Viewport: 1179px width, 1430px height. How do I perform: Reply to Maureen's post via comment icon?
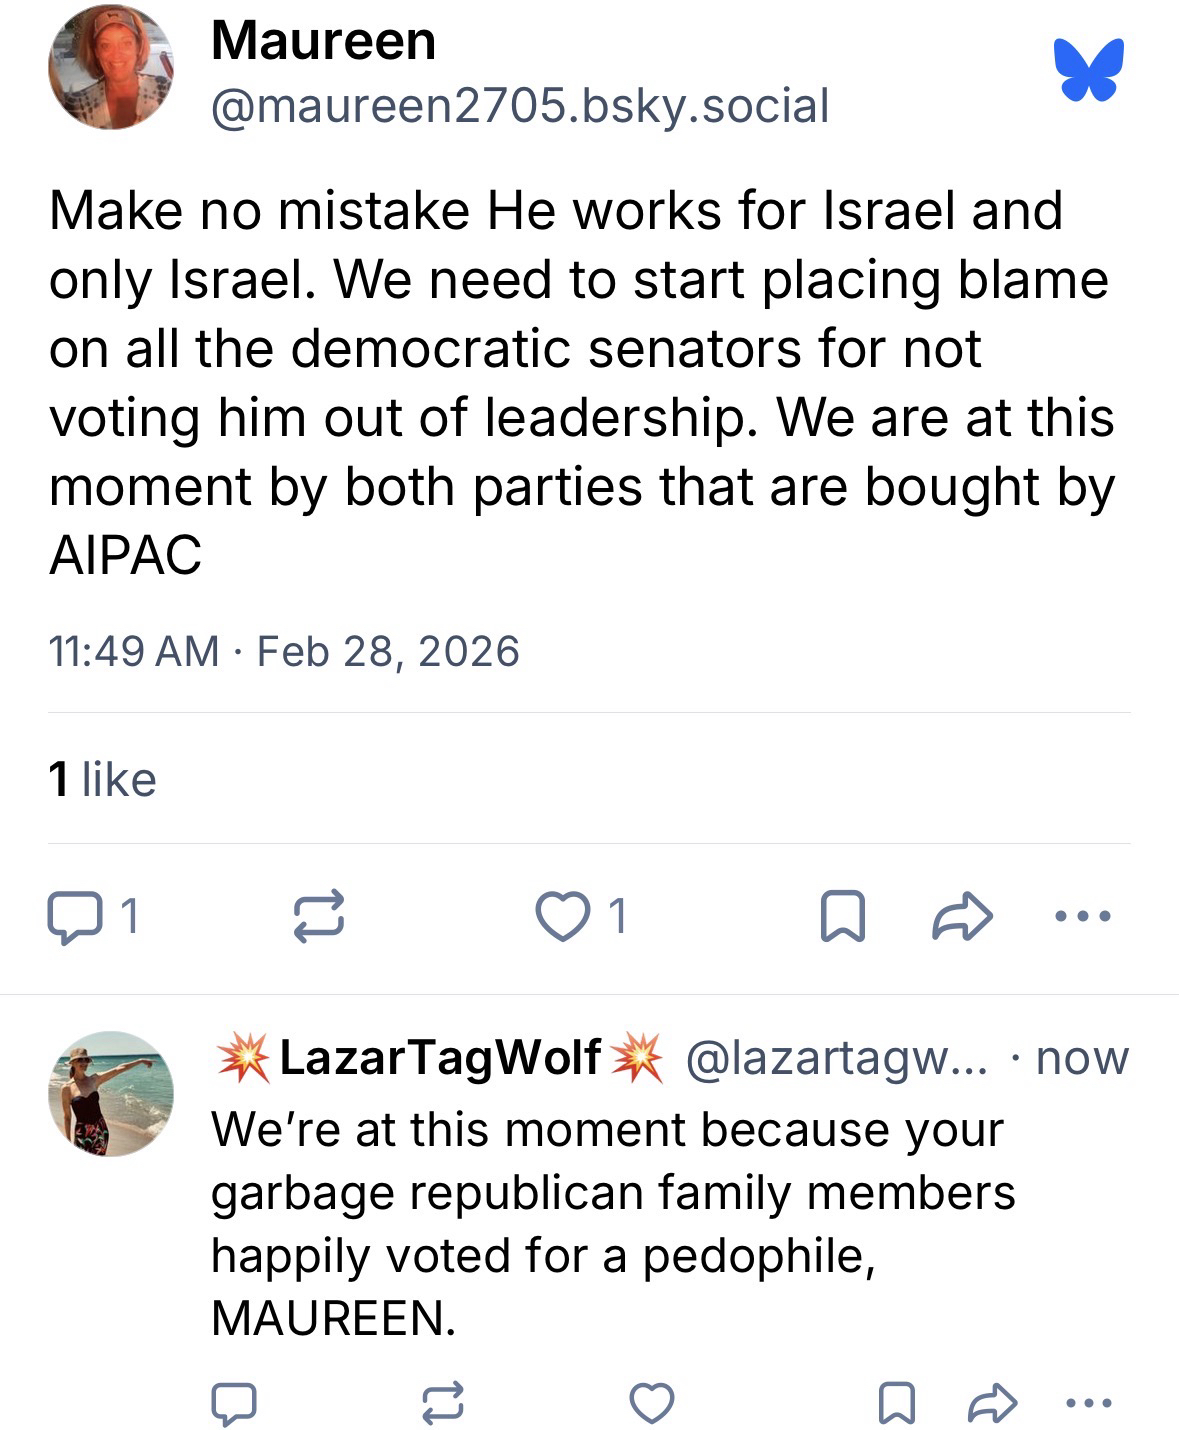pyautogui.click(x=74, y=917)
